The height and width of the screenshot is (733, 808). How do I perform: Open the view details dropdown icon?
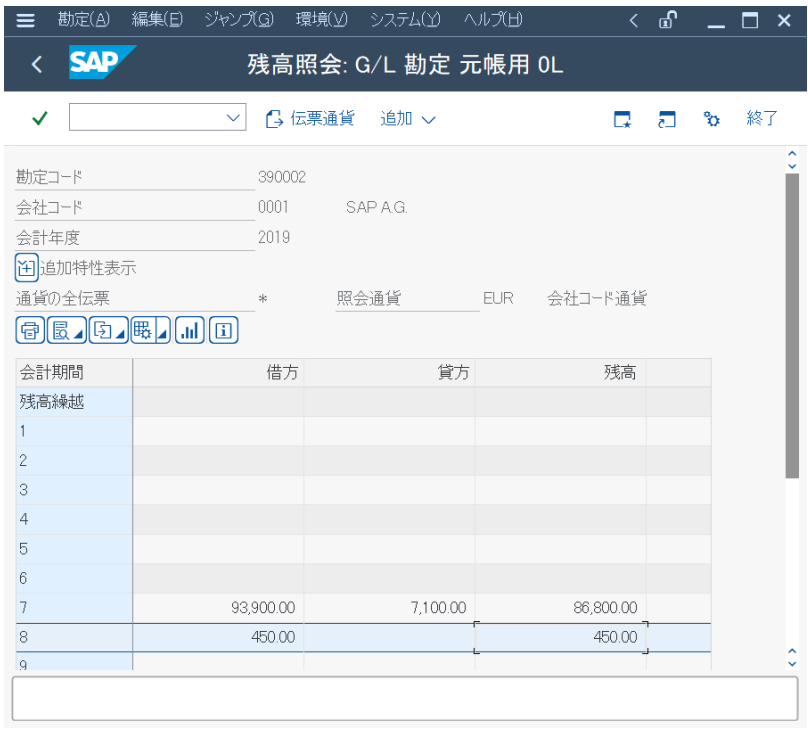tap(66, 330)
